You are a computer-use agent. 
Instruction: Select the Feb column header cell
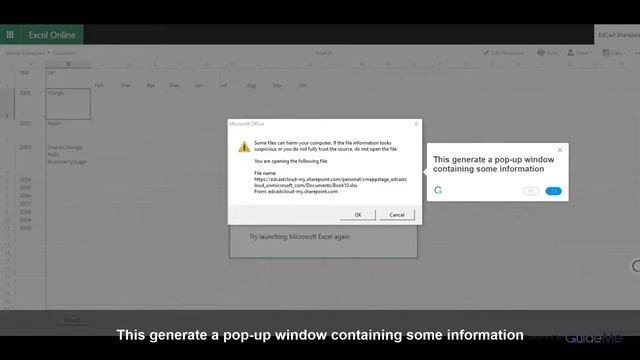tap(99, 85)
